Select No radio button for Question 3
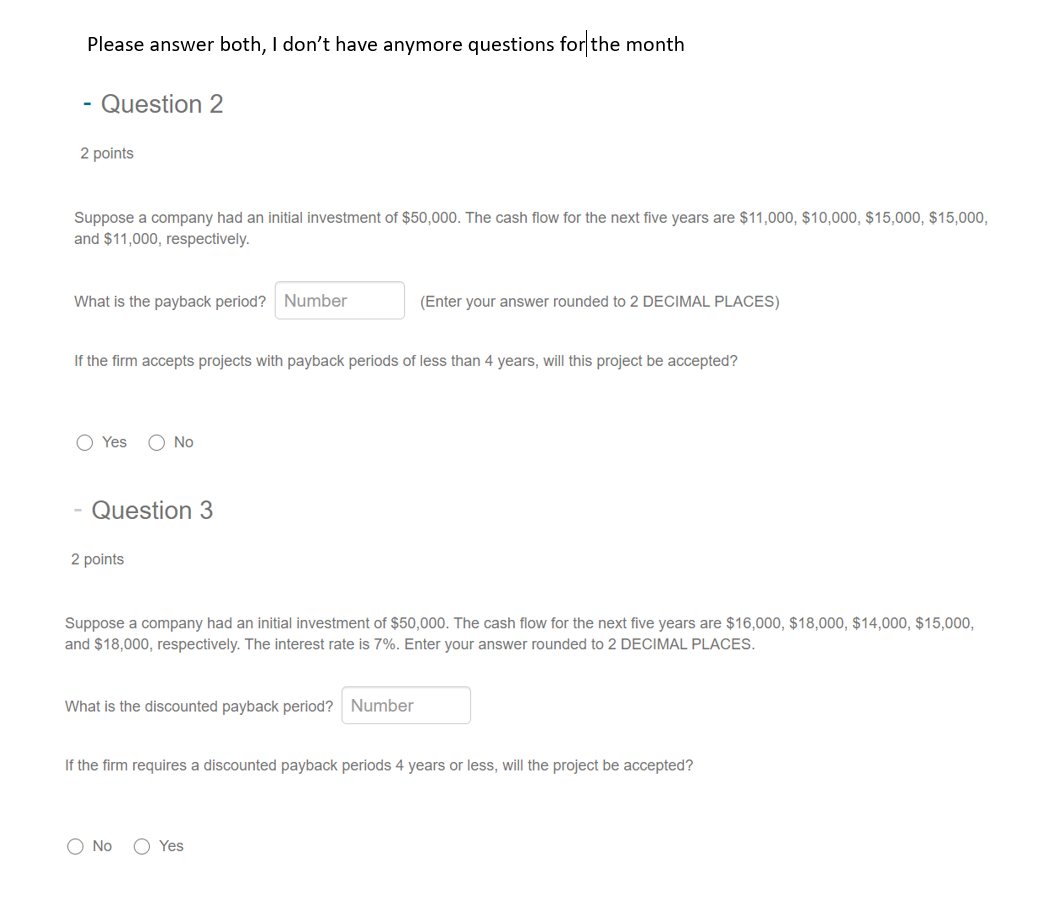This screenshot has width=1041, height=902. coord(76,846)
